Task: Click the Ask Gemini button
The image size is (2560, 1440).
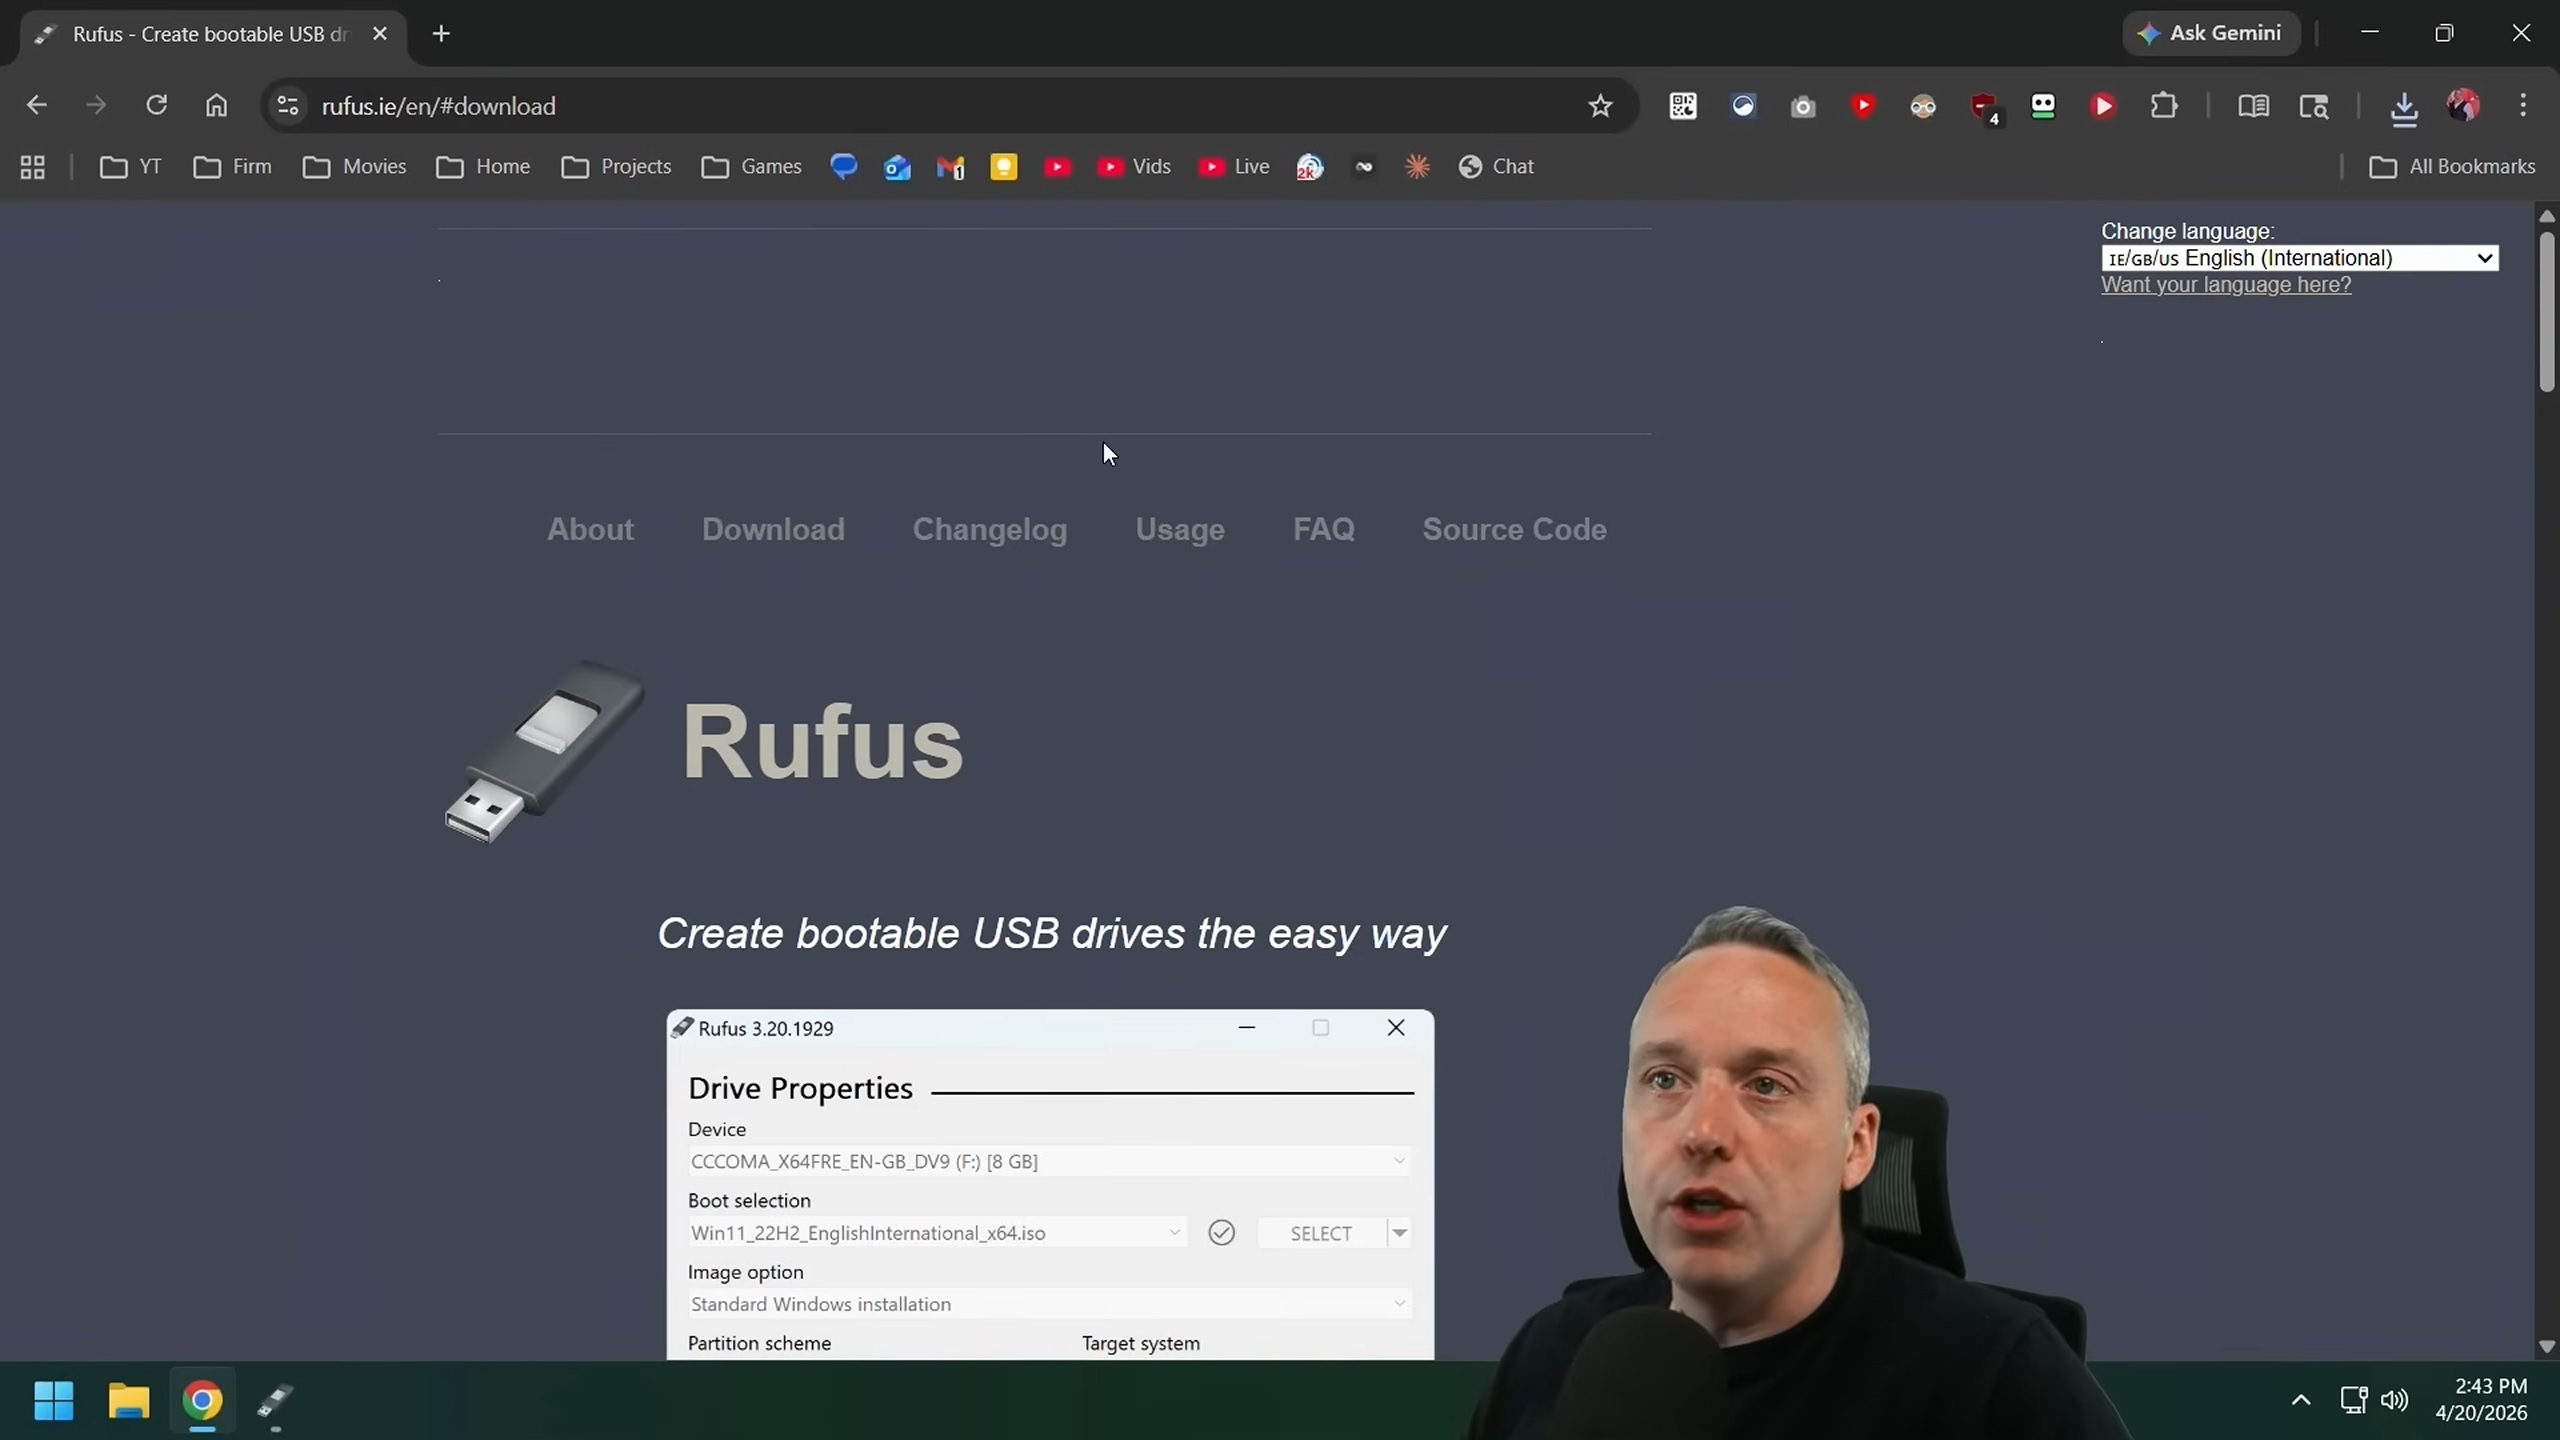Action: coord(2210,33)
